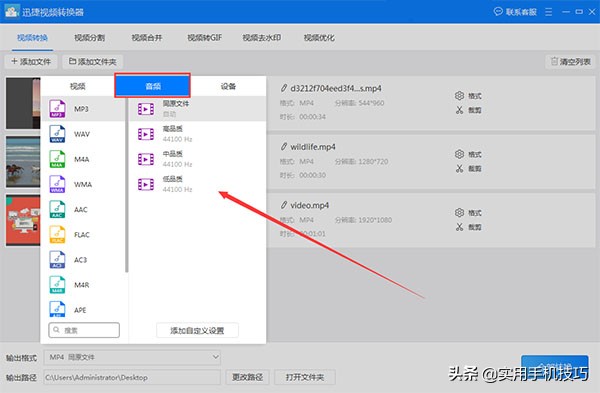Viewport: 600px width, 393px height.
Task: Select file name wildlife.mp4
Action: point(313,147)
